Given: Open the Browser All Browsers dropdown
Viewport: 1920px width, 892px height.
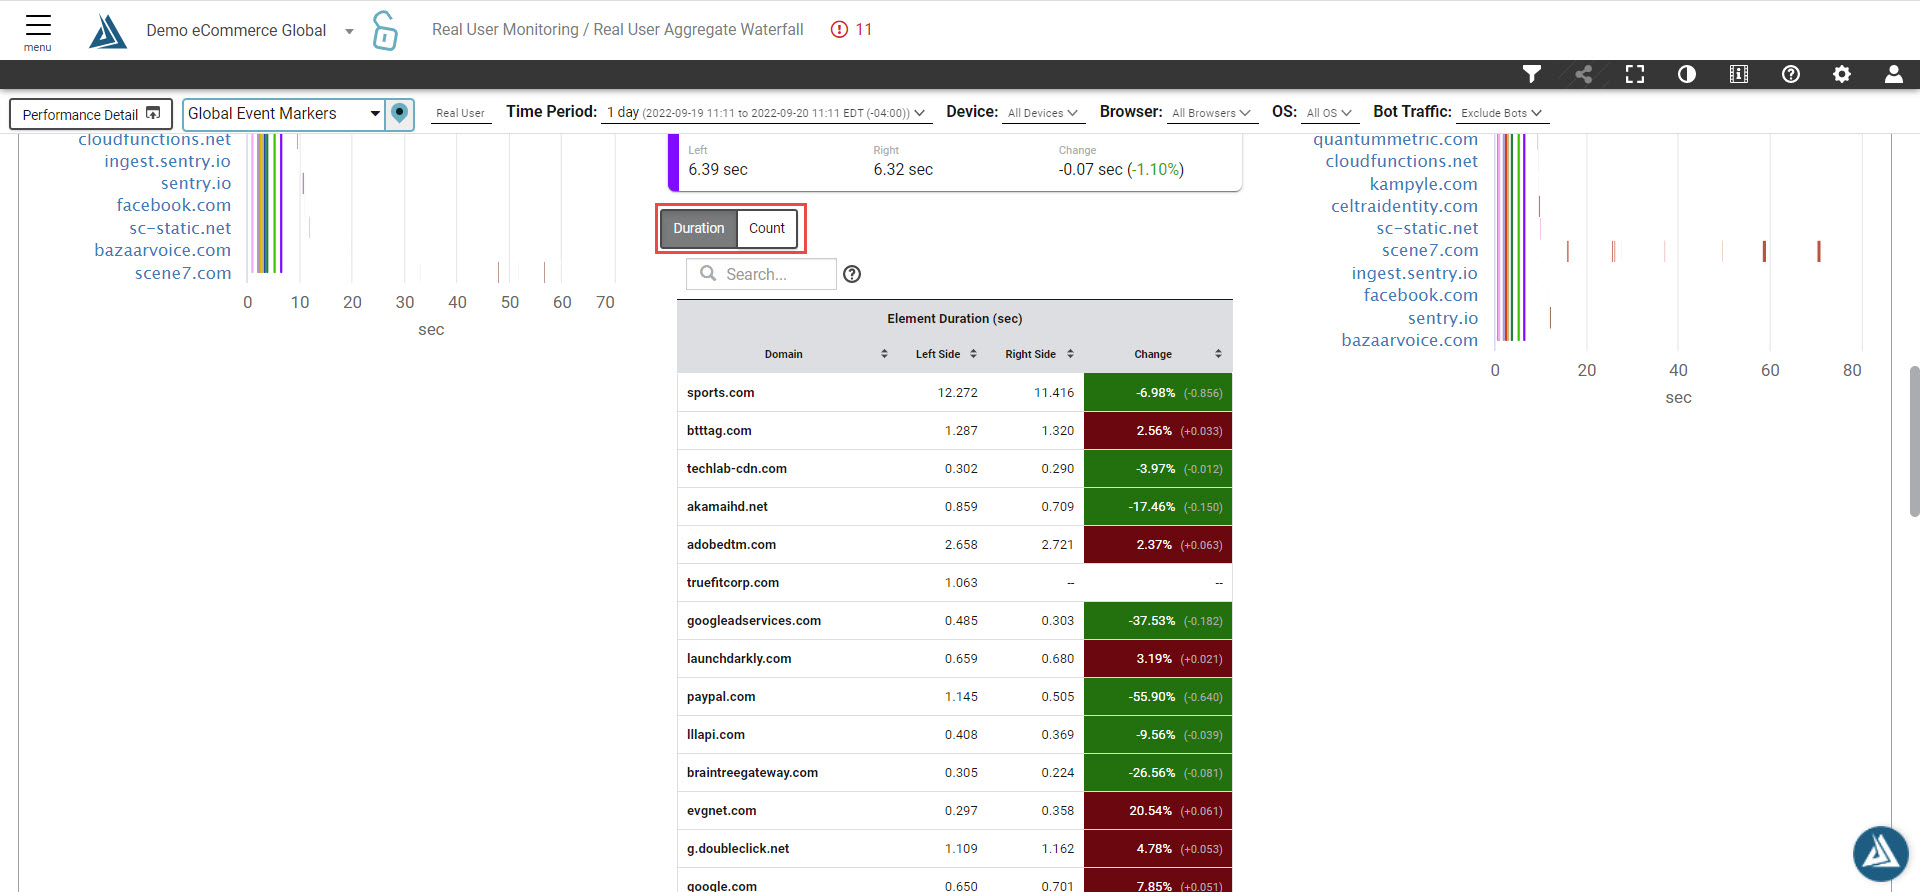Looking at the screenshot, I should [1211, 113].
